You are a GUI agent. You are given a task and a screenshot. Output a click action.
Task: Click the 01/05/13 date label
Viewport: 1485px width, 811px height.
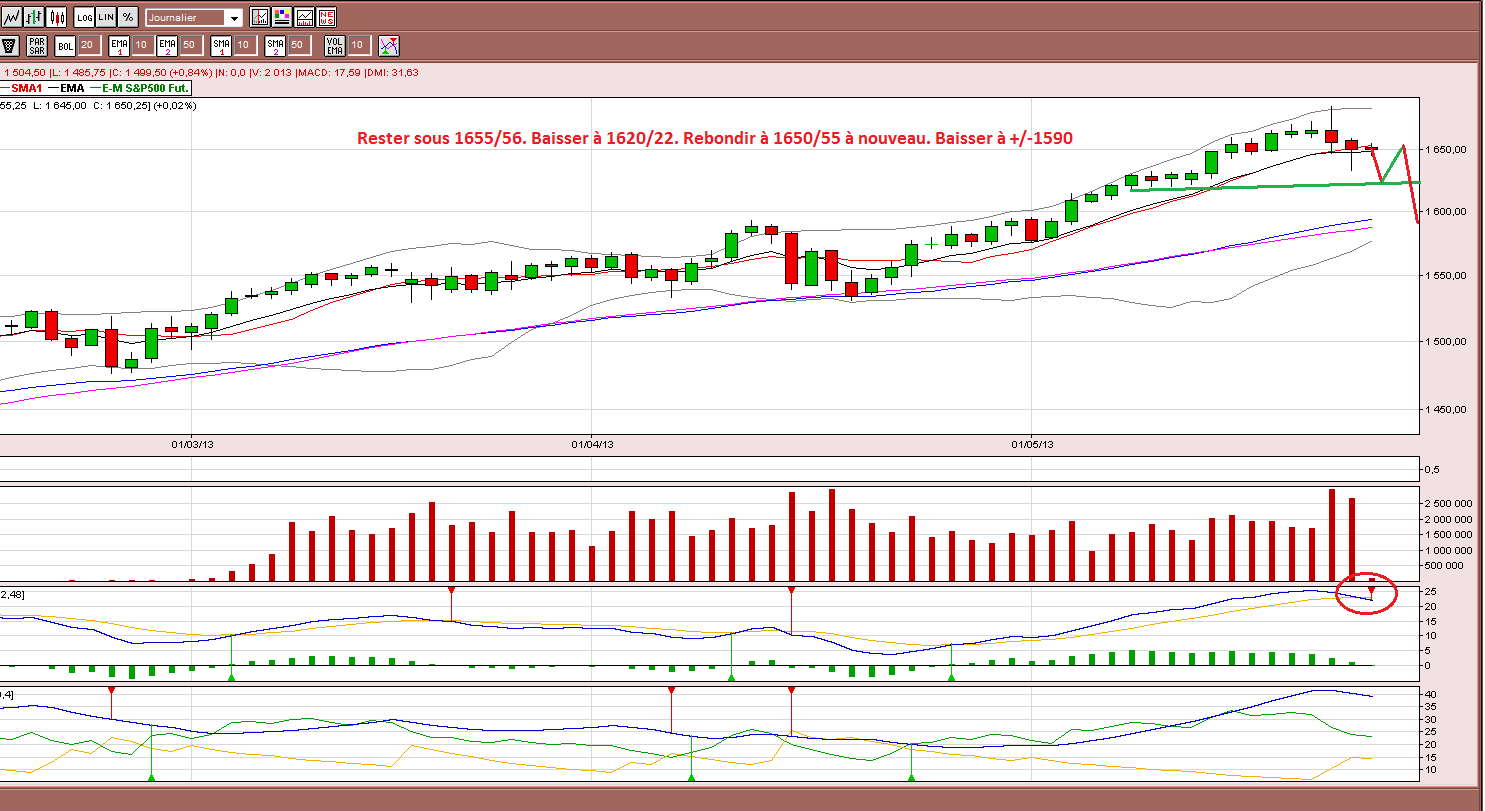(1032, 443)
